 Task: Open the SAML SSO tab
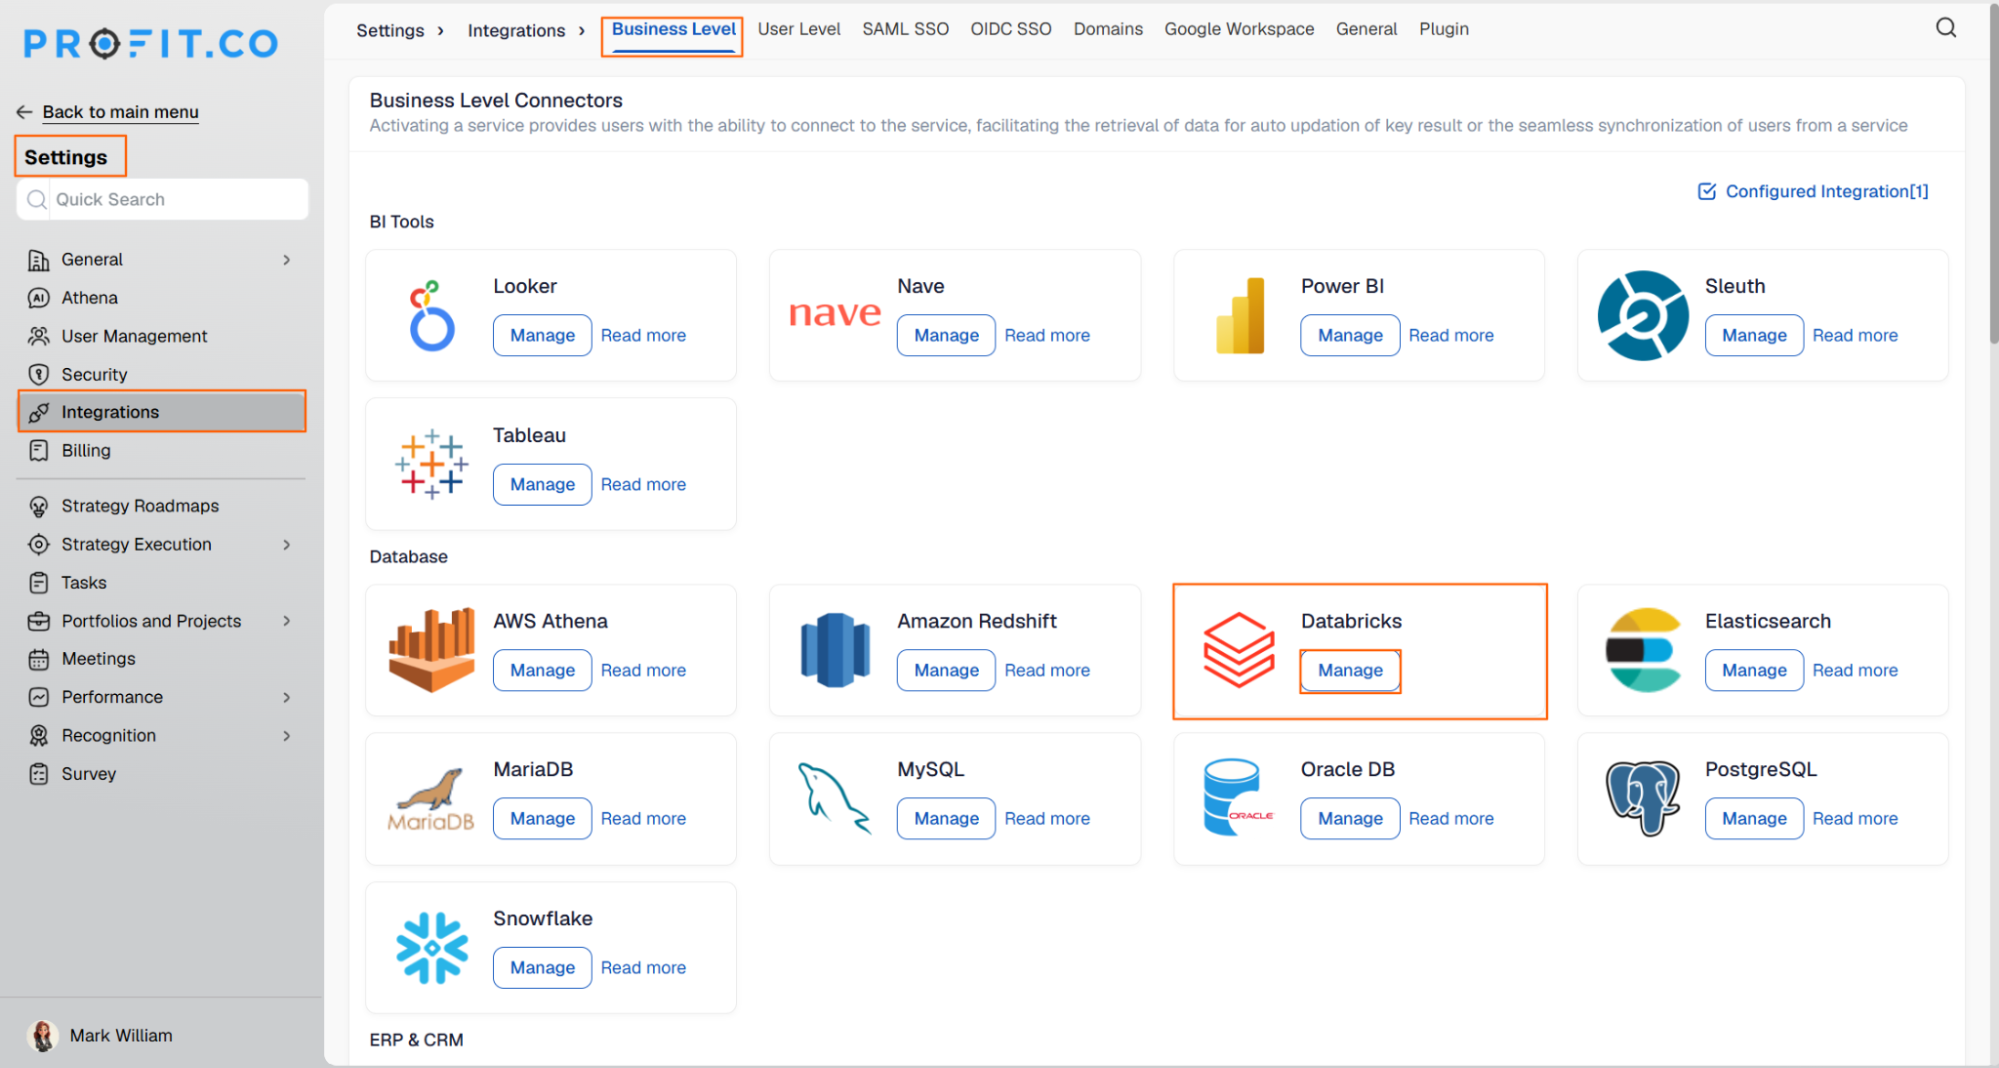905,29
